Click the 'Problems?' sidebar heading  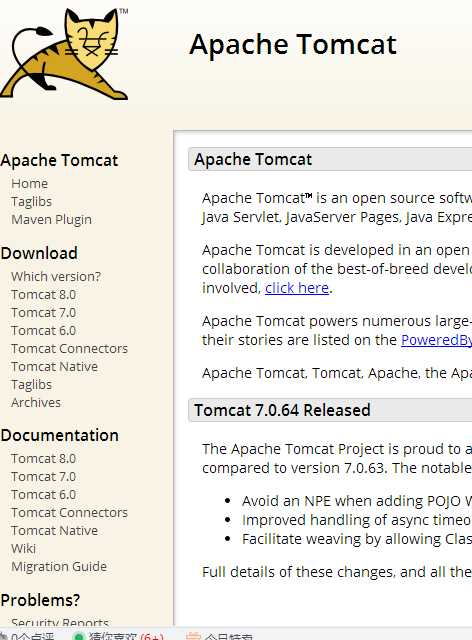pos(40,600)
